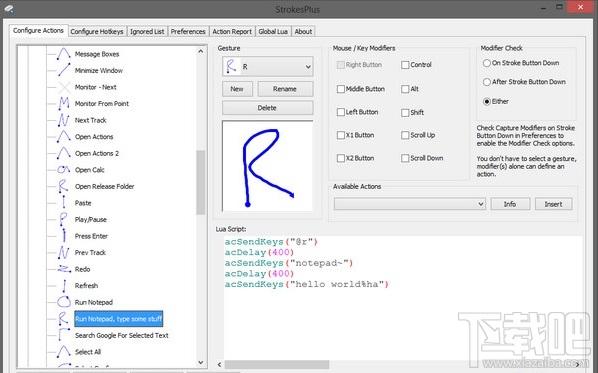Enable the Control modifier checkbox

tap(405, 65)
